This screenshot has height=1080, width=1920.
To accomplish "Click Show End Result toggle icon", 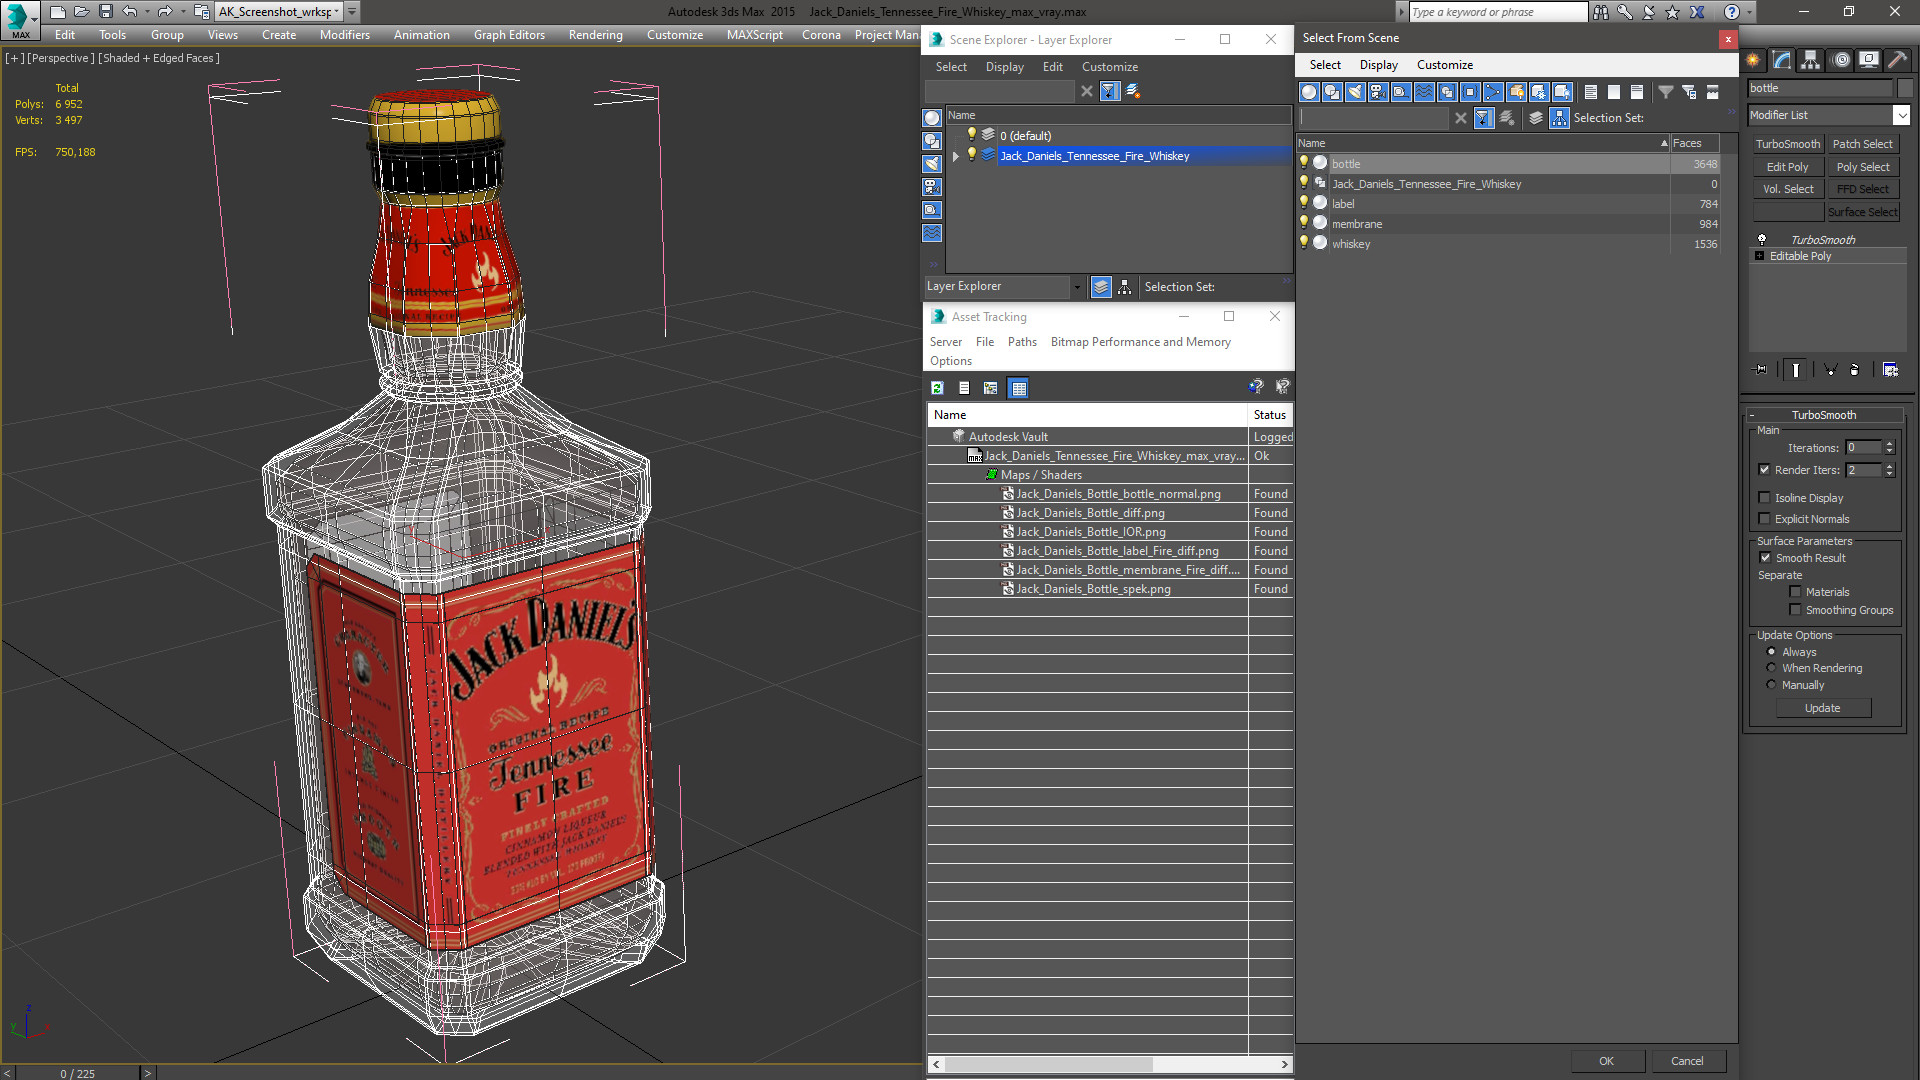I will point(1796,369).
